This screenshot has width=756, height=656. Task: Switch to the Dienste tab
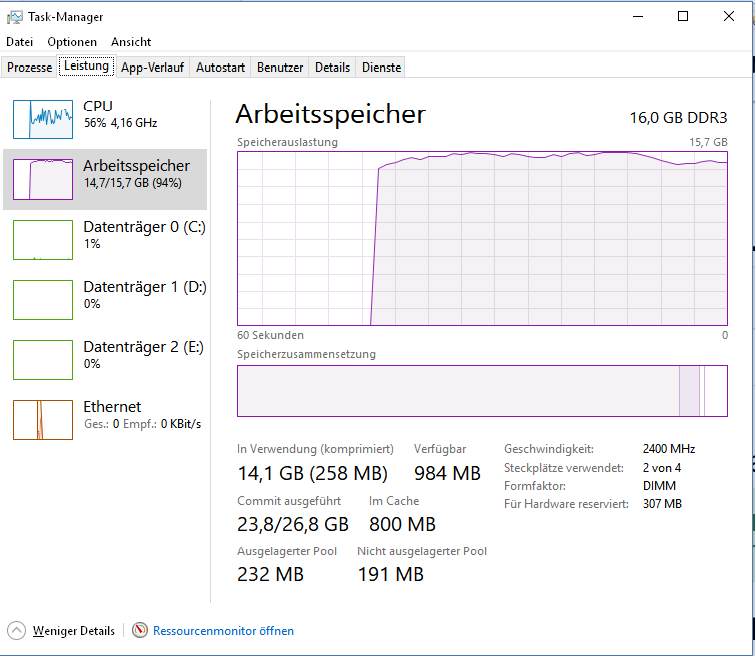pos(381,67)
